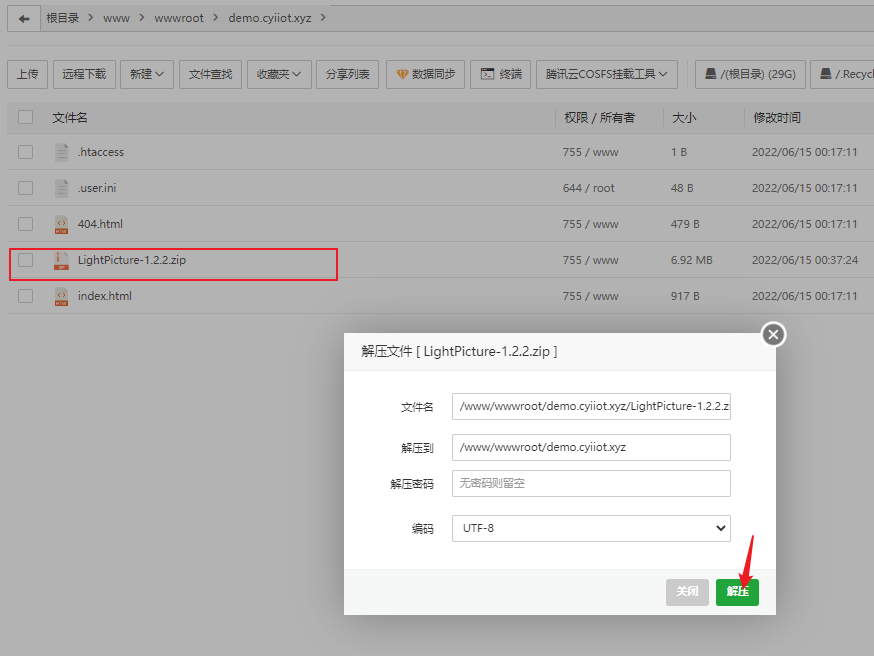Check the box for .user.ini

pos(26,188)
